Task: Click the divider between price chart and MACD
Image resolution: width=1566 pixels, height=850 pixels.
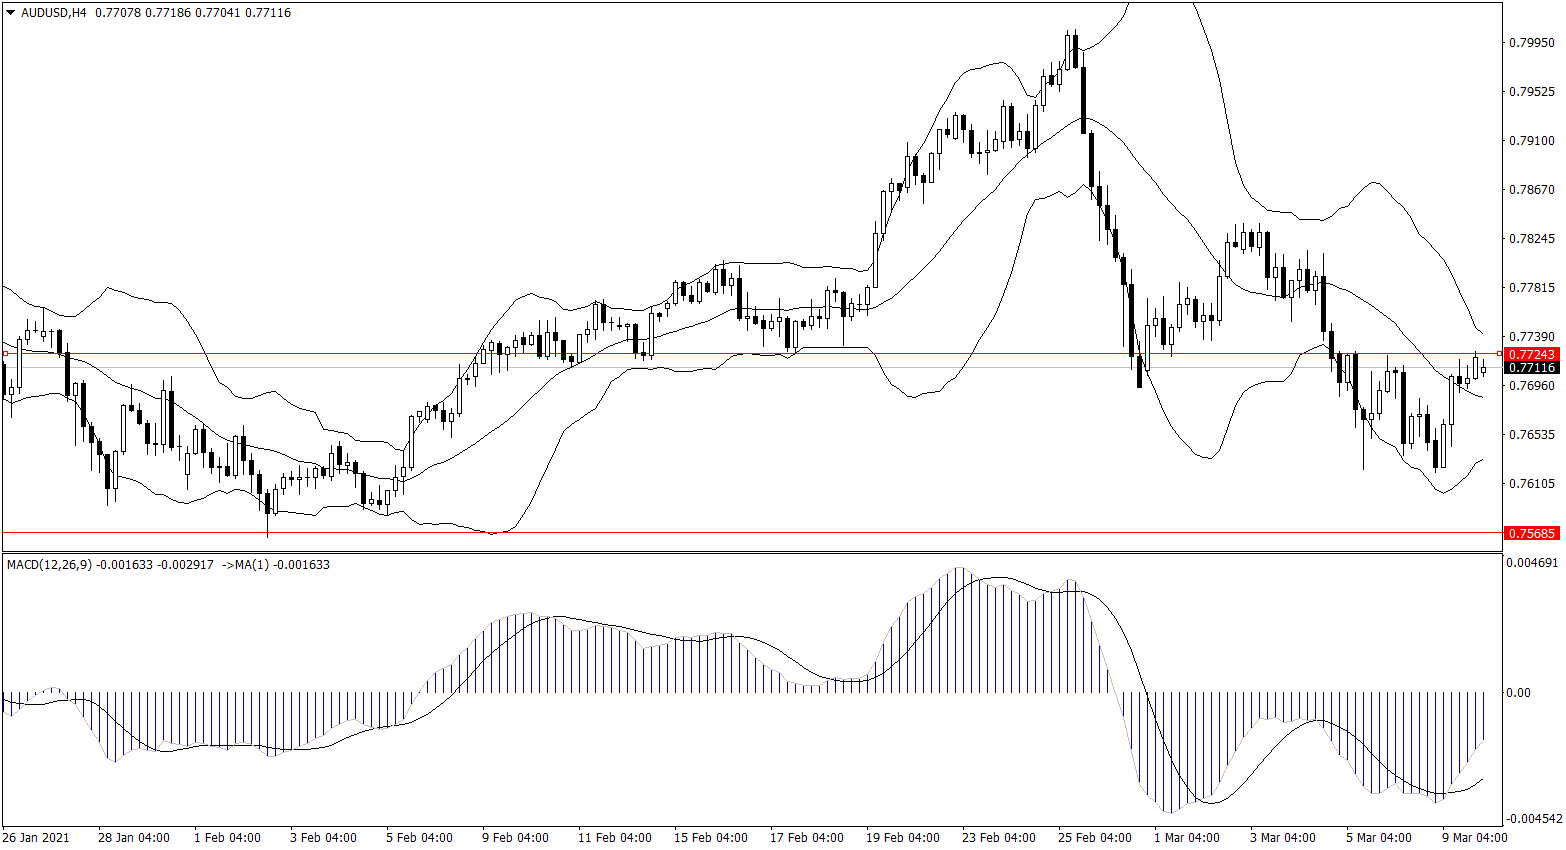Action: coord(750,552)
